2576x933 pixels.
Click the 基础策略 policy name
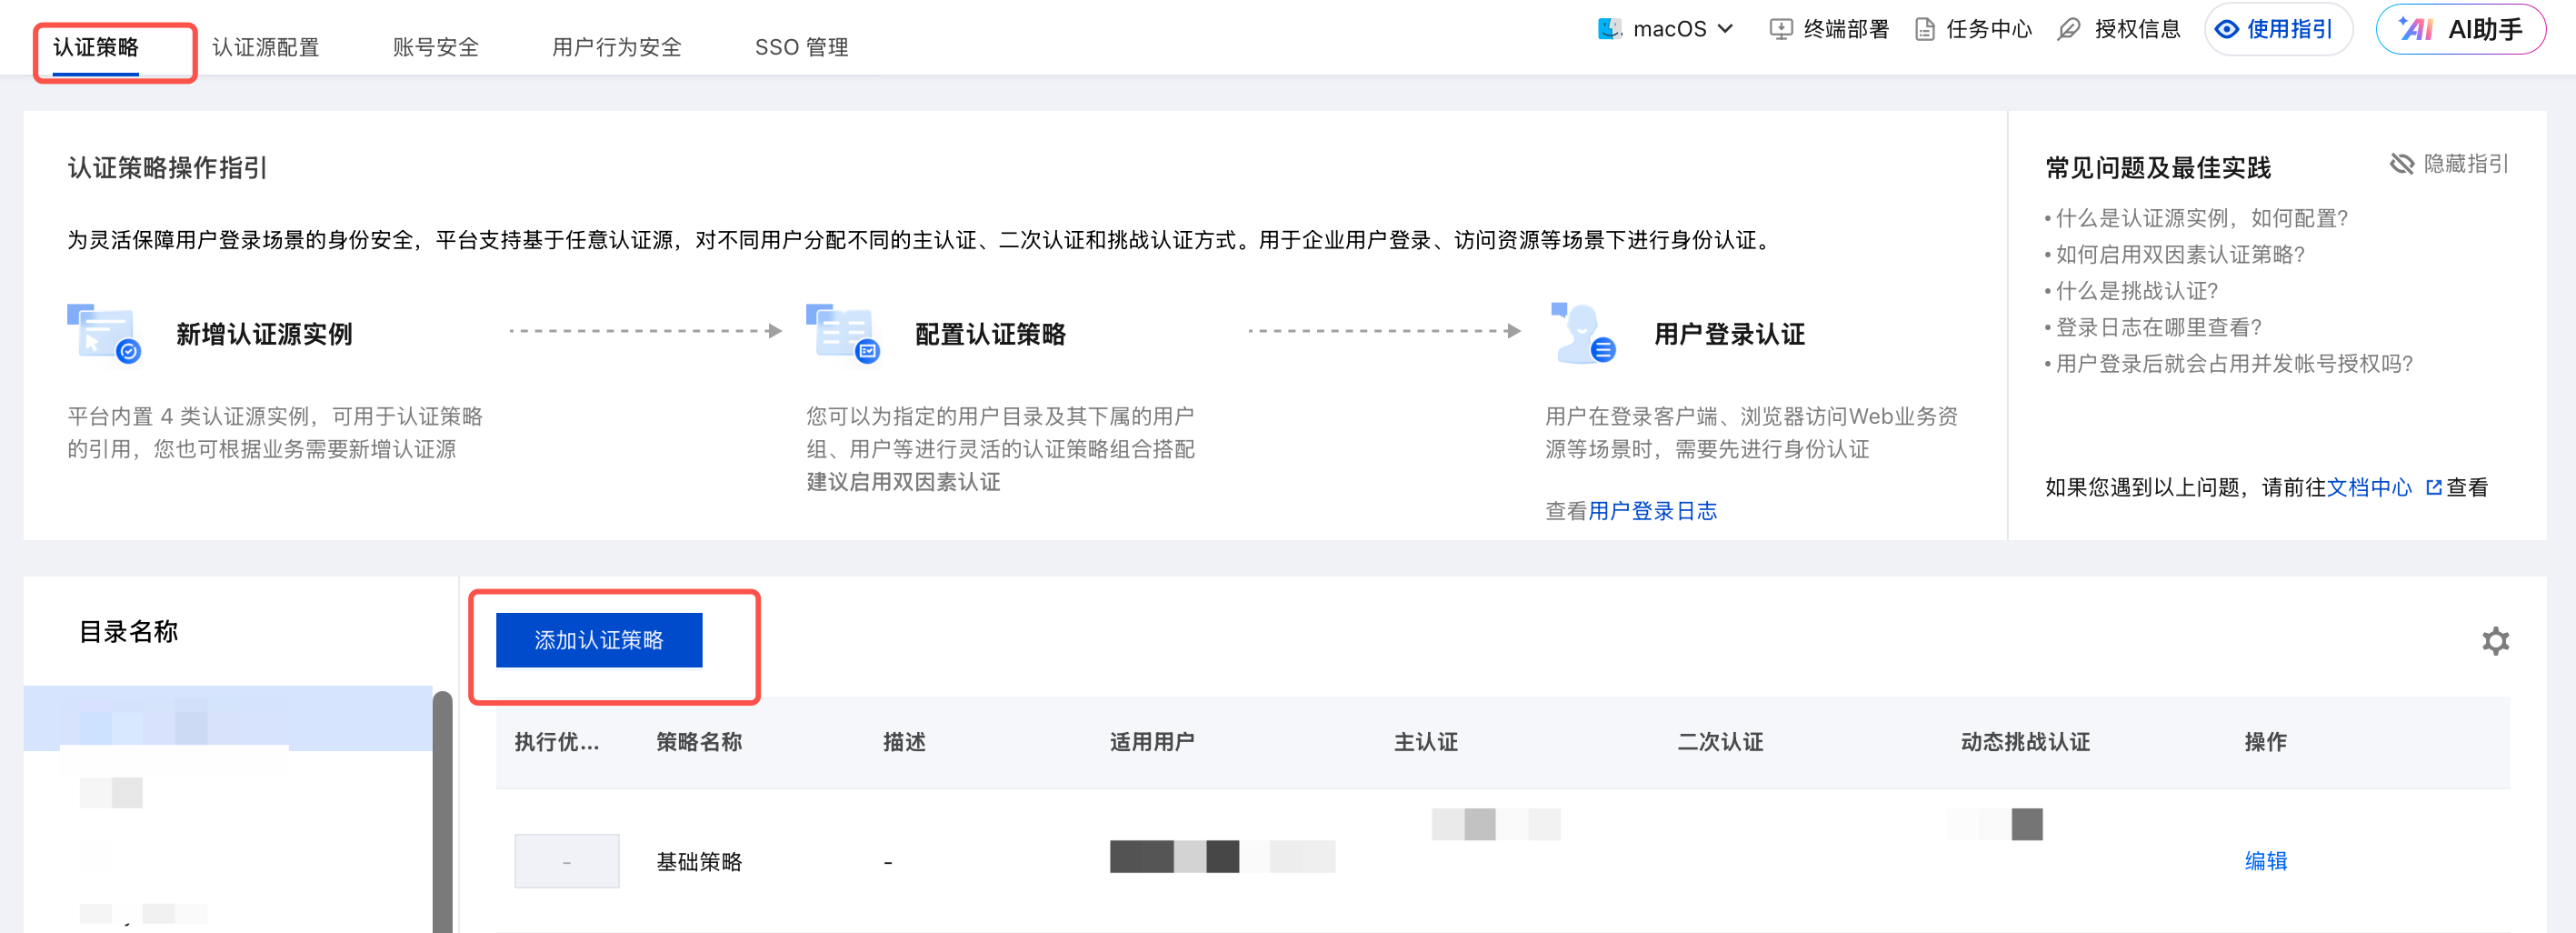click(699, 862)
